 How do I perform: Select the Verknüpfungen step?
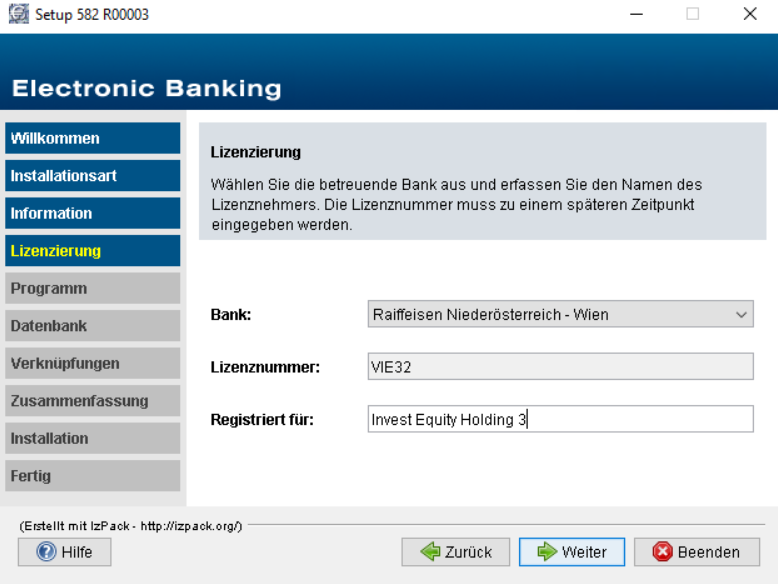(x=93, y=363)
